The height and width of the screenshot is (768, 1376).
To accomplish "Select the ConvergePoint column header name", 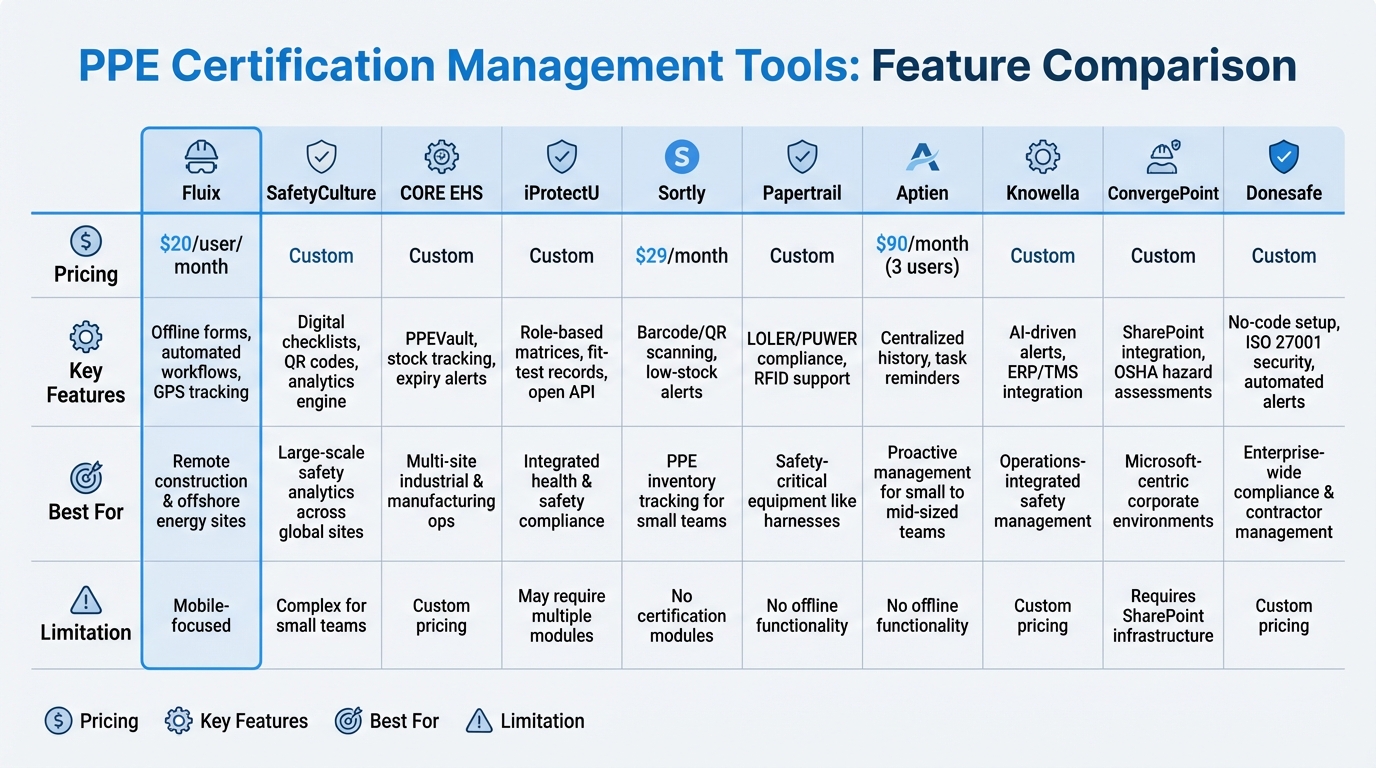I will tap(1163, 193).
